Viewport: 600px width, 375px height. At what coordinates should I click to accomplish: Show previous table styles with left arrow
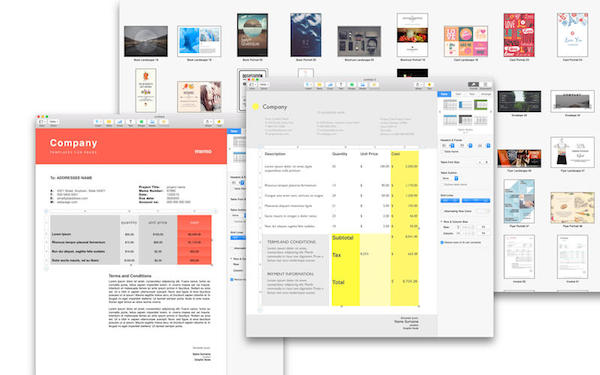point(440,112)
